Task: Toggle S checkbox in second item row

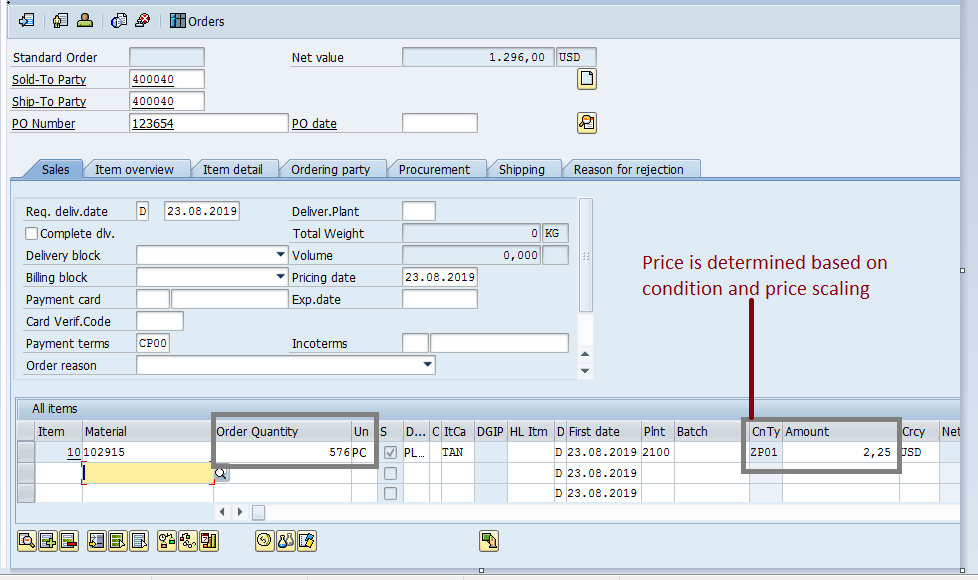Action: [390, 473]
